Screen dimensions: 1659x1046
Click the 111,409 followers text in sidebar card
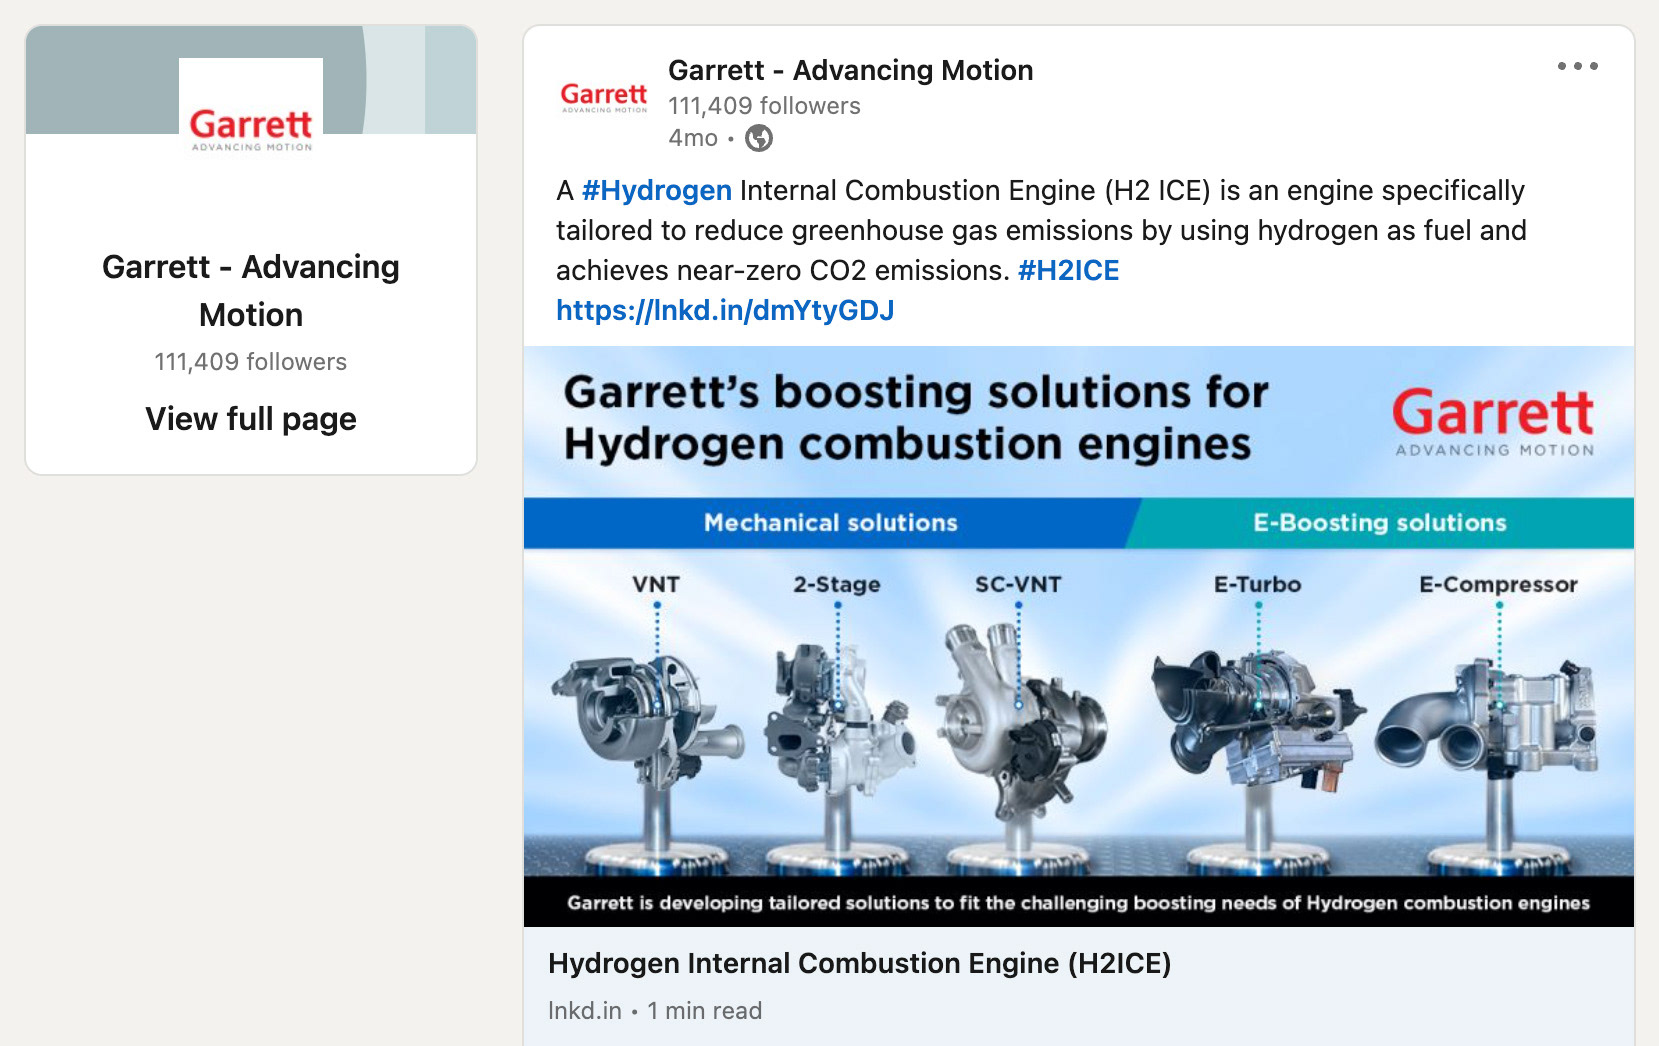[x=251, y=362]
